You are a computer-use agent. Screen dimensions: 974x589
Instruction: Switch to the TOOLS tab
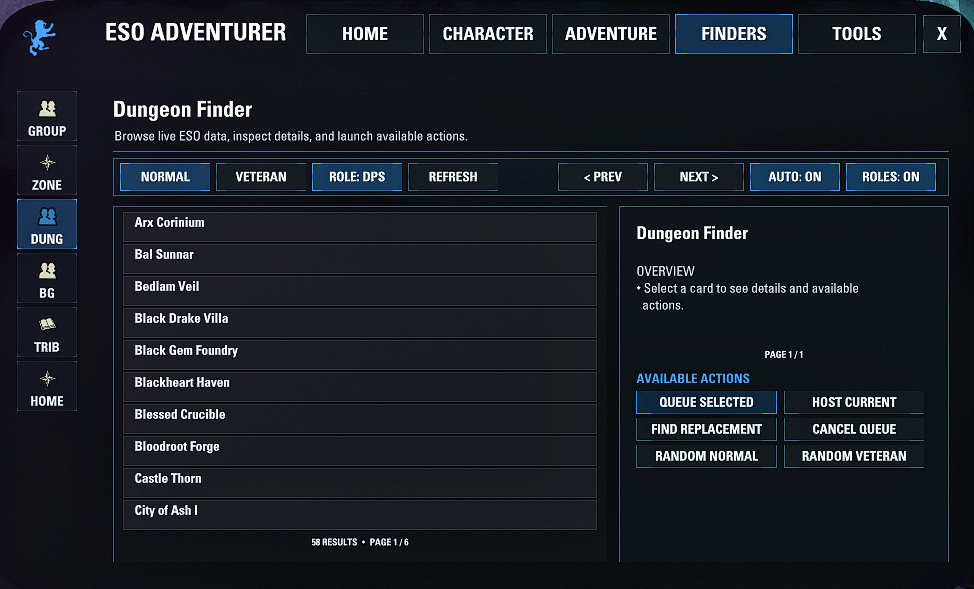[857, 34]
